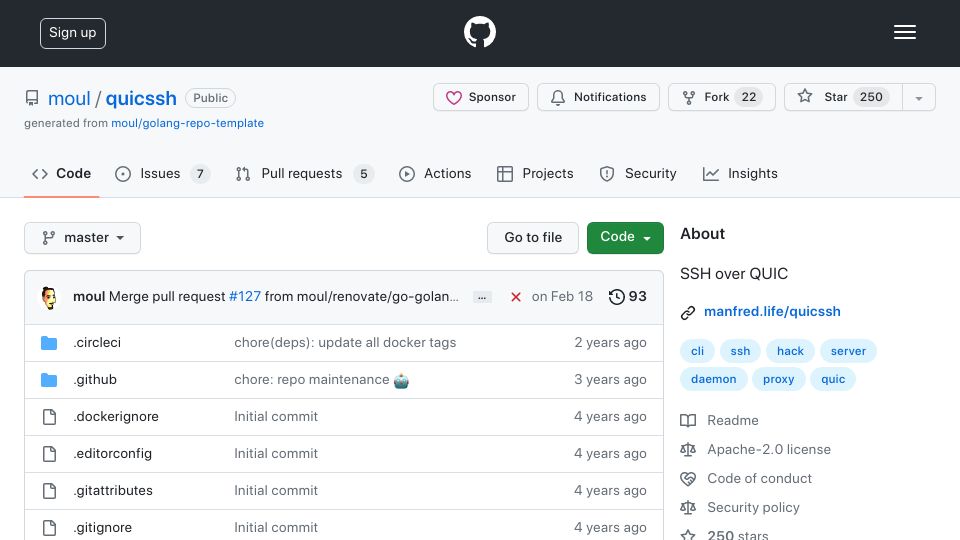Click the red failed checks X icon
The height and width of the screenshot is (540, 960).
click(516, 298)
